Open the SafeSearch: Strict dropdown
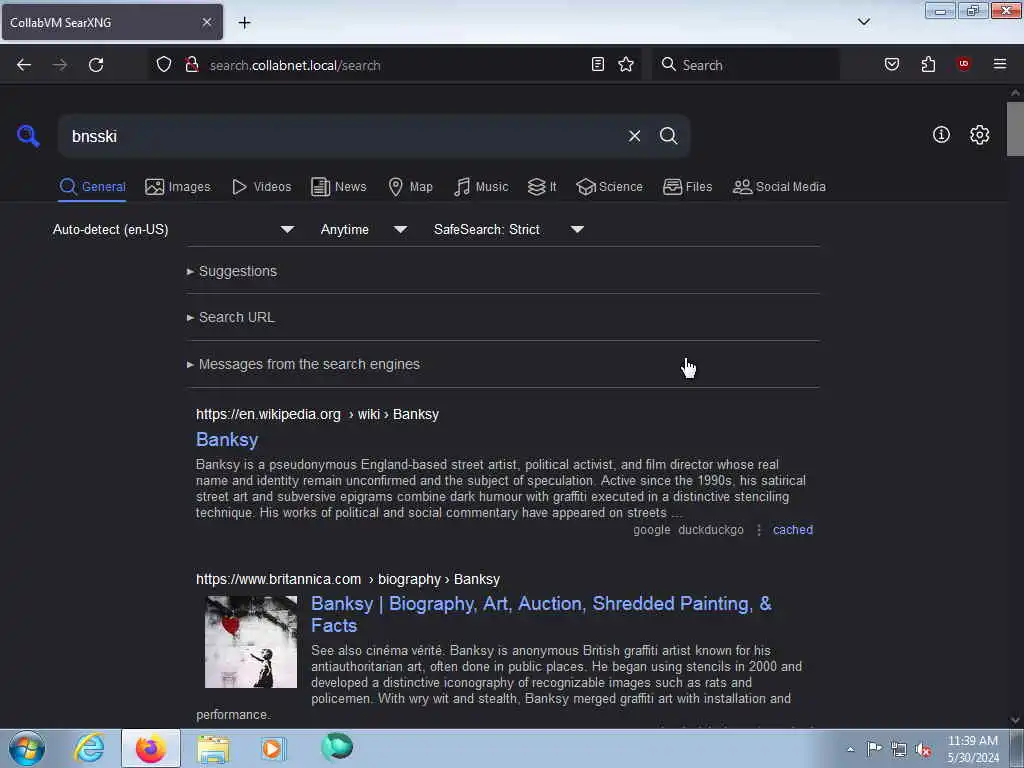Image resolution: width=1024 pixels, height=768 pixels. point(509,229)
